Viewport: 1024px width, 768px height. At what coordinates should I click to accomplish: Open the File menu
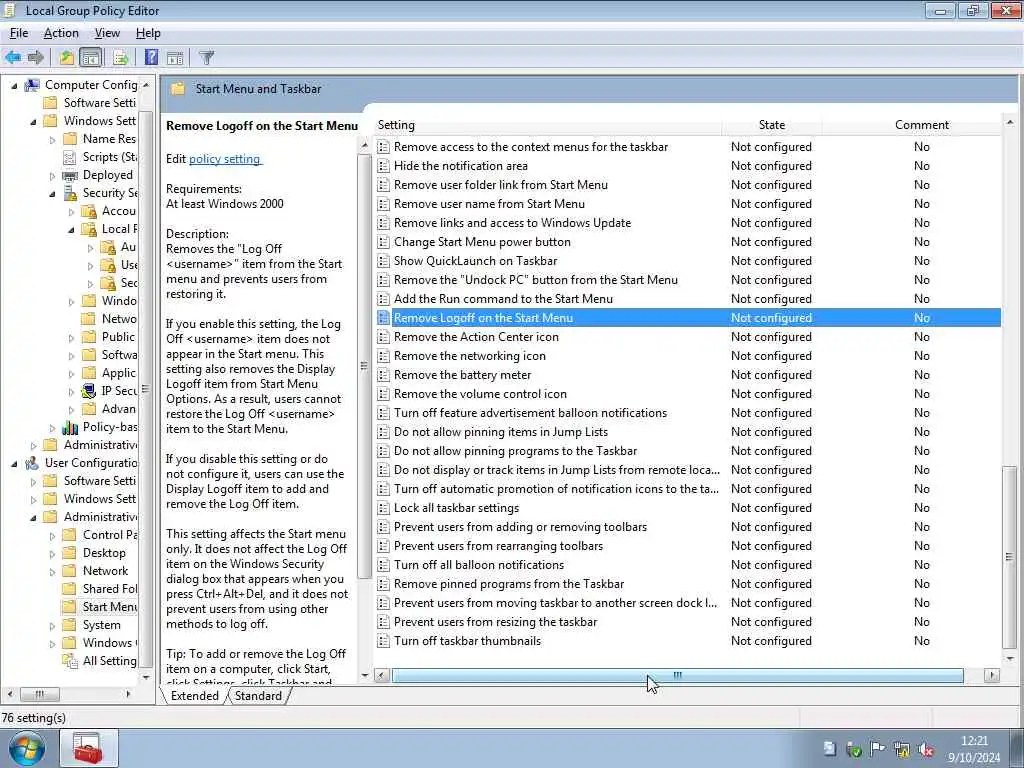pos(19,33)
